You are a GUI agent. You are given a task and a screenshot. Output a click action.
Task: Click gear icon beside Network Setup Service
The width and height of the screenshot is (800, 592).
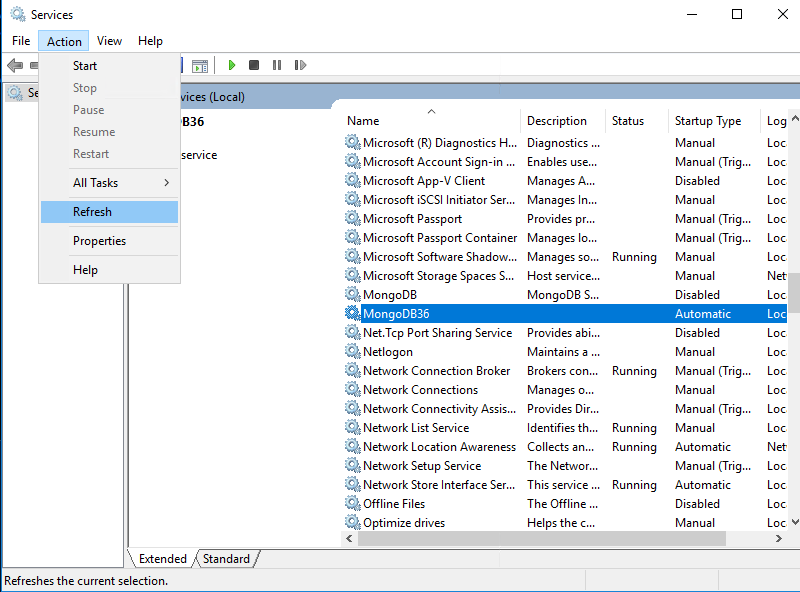point(353,465)
